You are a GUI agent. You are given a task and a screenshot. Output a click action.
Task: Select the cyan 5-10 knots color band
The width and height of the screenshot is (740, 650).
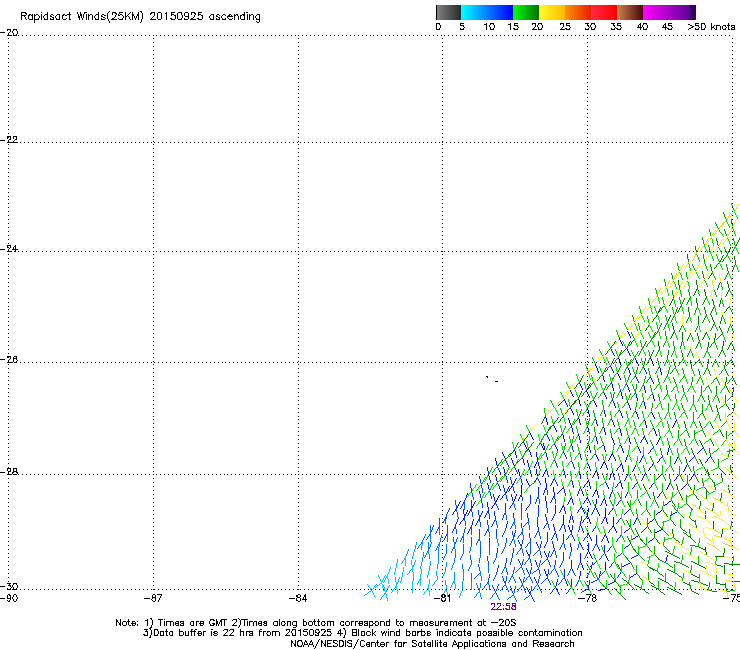pyautogui.click(x=474, y=12)
